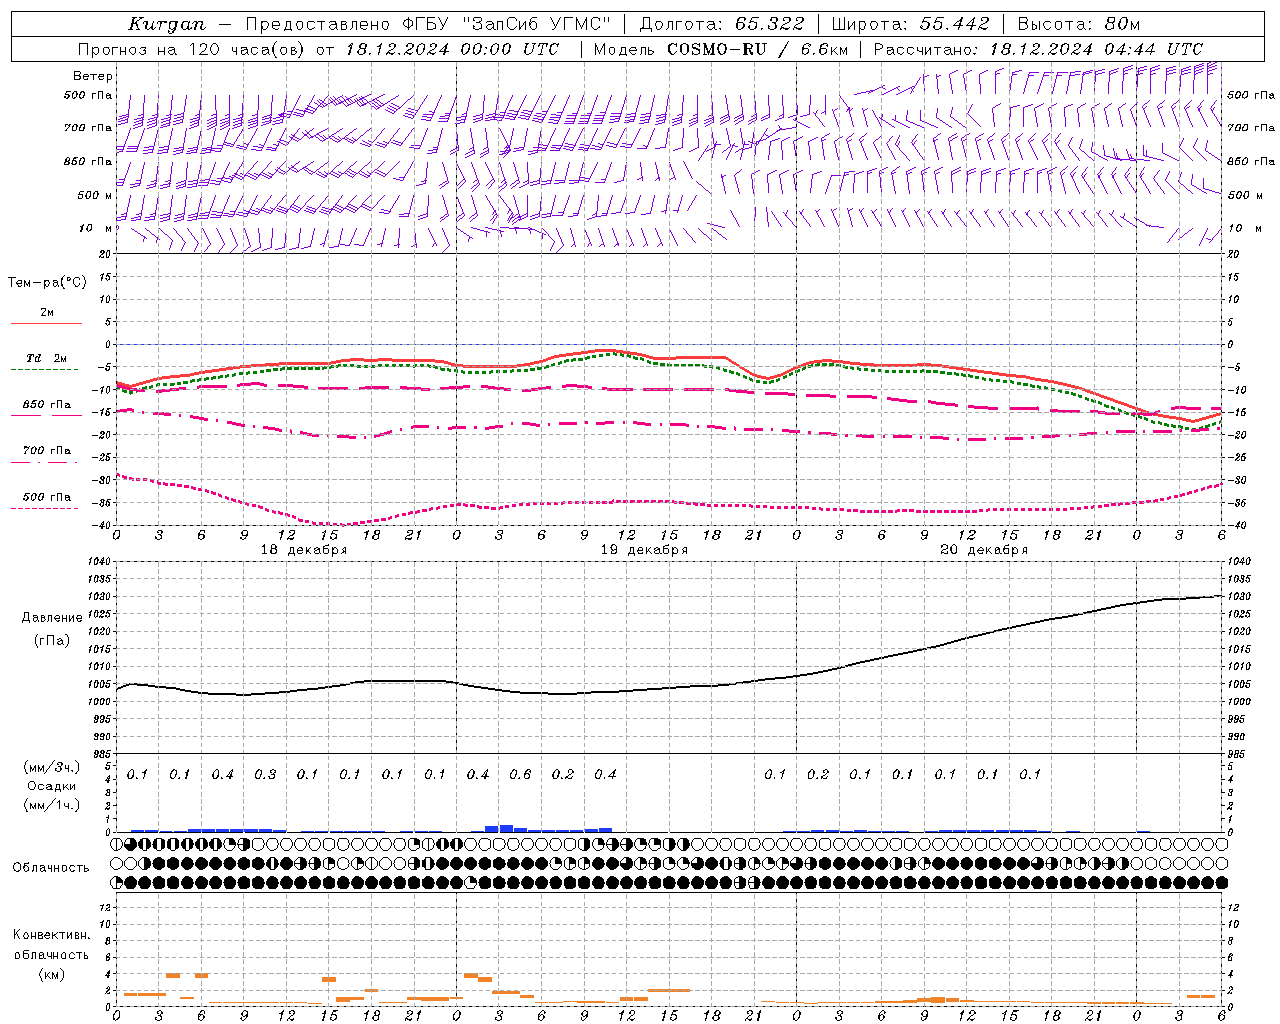
Task: Click the "(гПа)" unit under Давление
Action: [52, 640]
